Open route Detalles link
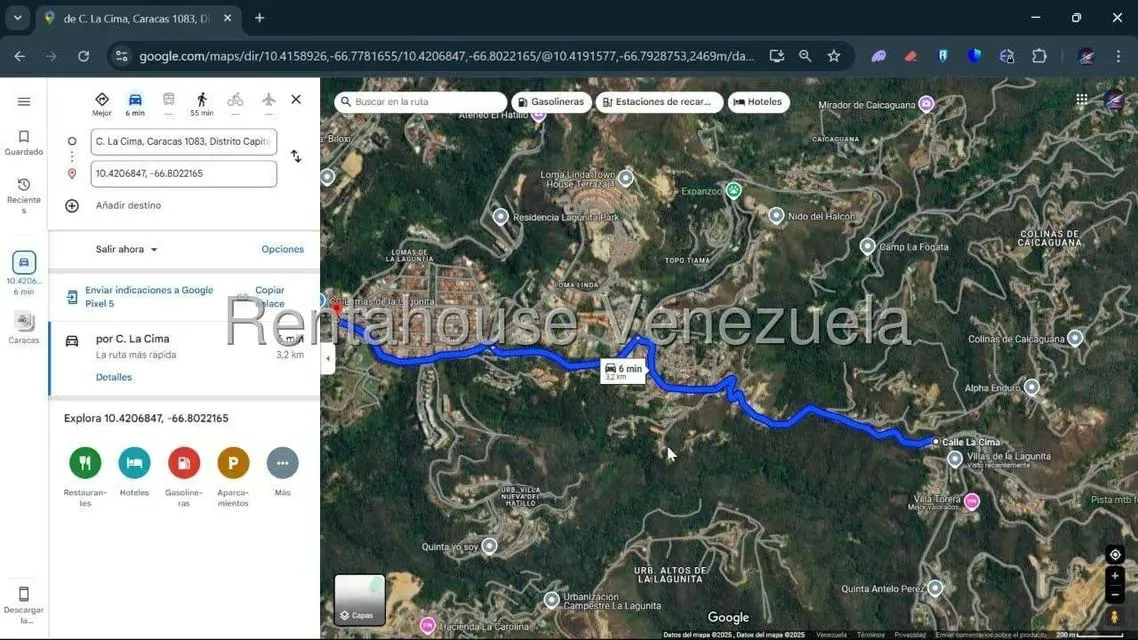1138x640 pixels. pyautogui.click(x=114, y=377)
